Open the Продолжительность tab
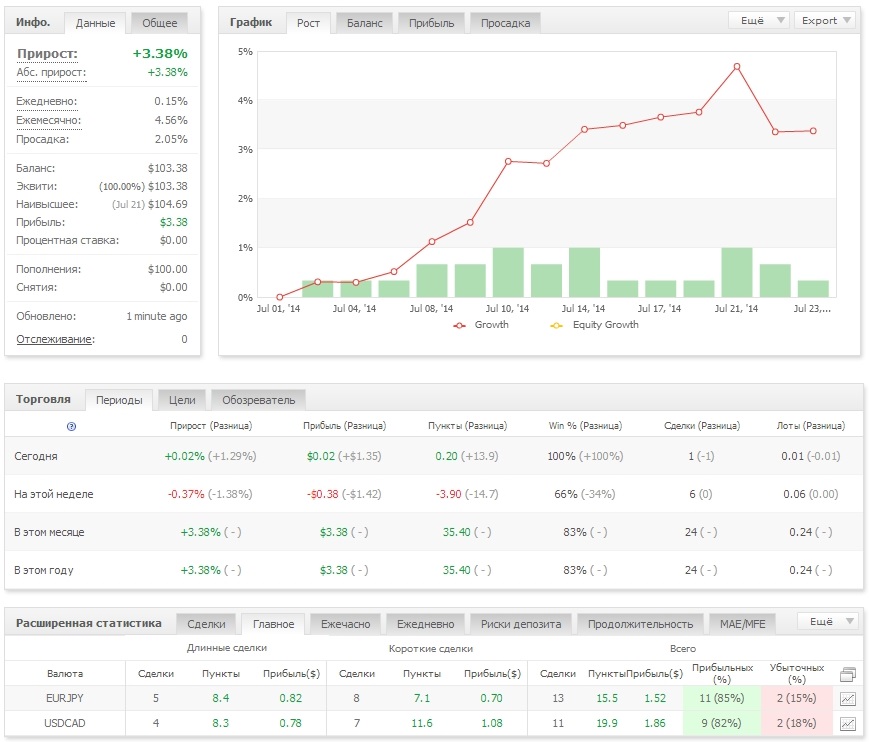Viewport: 869px width, 742px height. (x=640, y=624)
